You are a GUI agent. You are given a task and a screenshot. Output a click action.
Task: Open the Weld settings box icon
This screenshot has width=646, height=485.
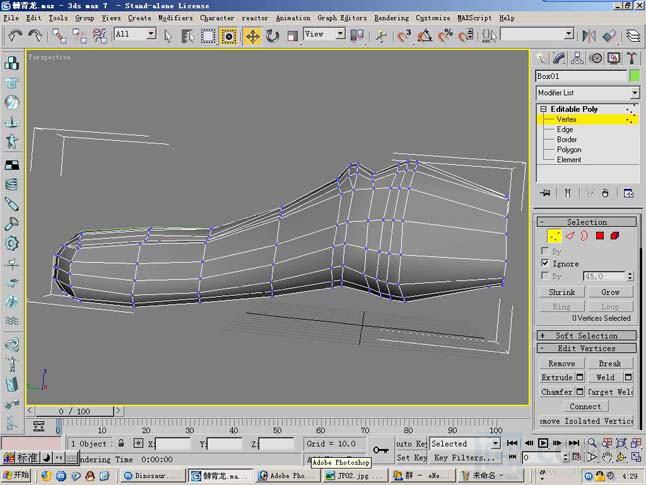pos(628,377)
